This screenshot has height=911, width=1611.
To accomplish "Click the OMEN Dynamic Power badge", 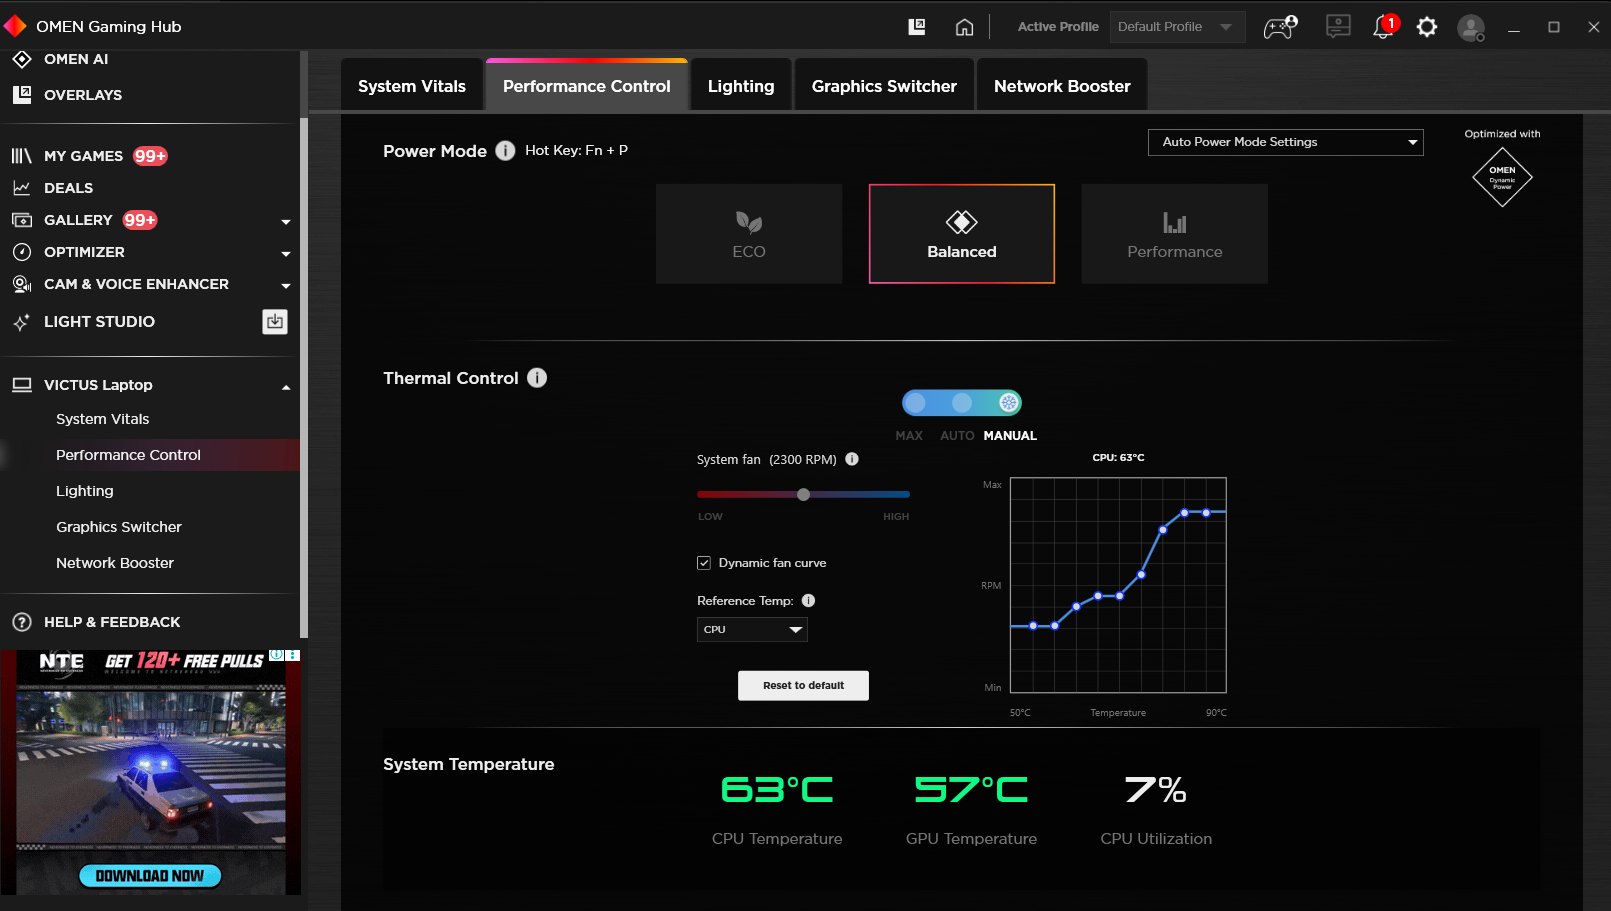I will click(1502, 177).
